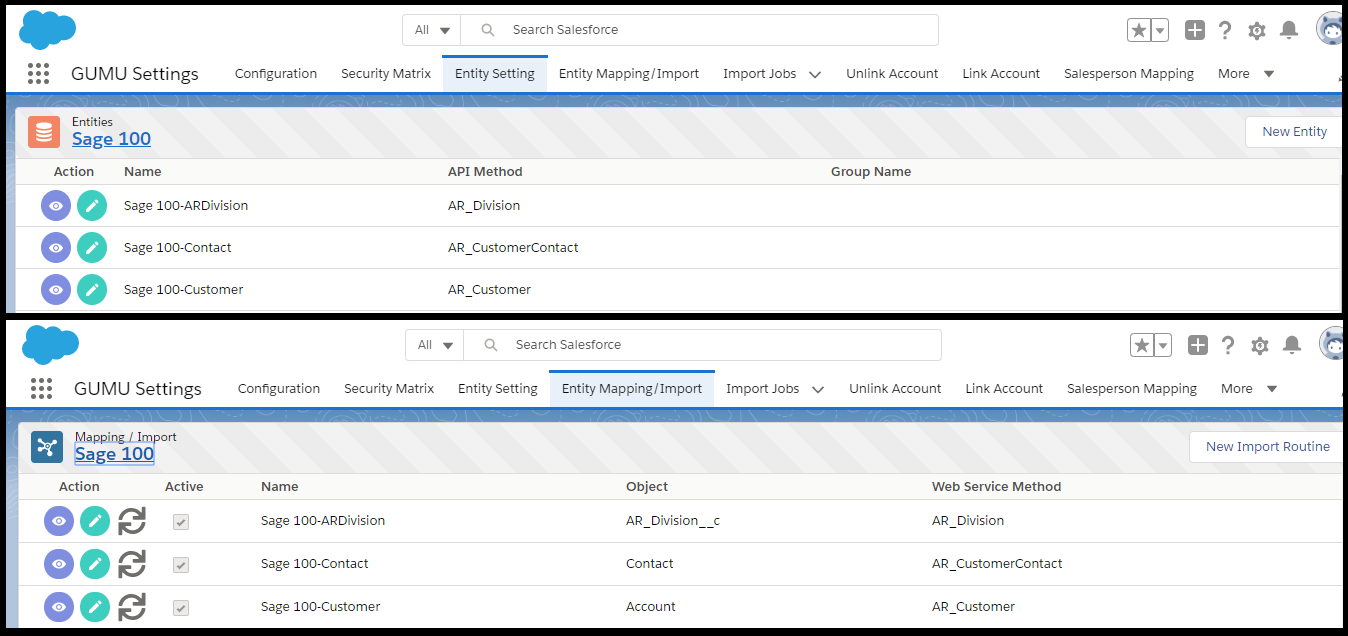
Task: Select AR_CustomerContact API Method cell in Entities
Action: 513,248
